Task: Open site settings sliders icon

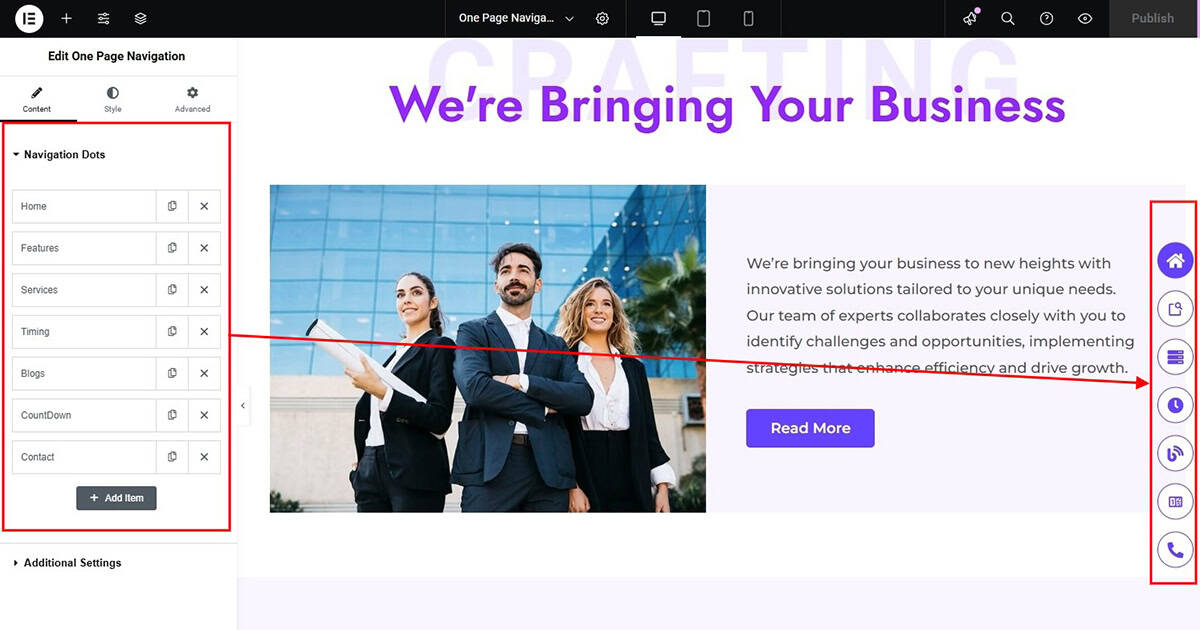Action: (104, 18)
